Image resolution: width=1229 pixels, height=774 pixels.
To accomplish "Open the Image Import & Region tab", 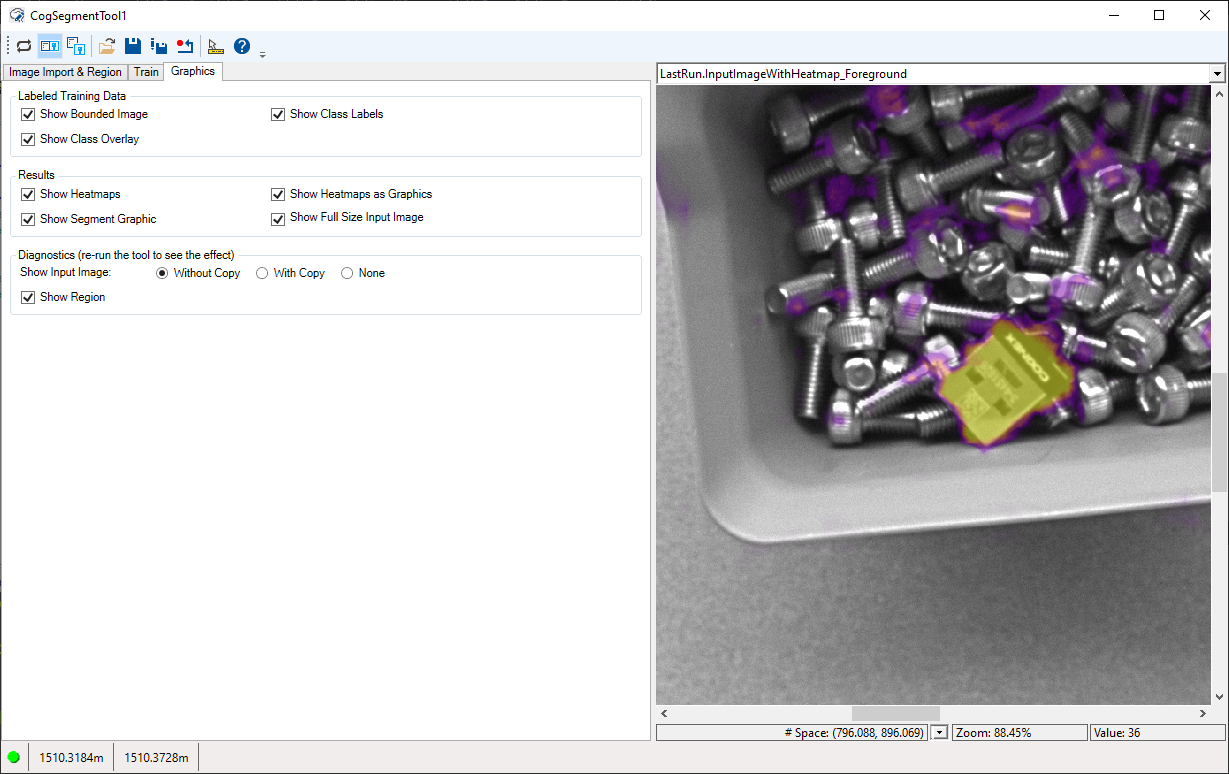I will click(x=65, y=71).
